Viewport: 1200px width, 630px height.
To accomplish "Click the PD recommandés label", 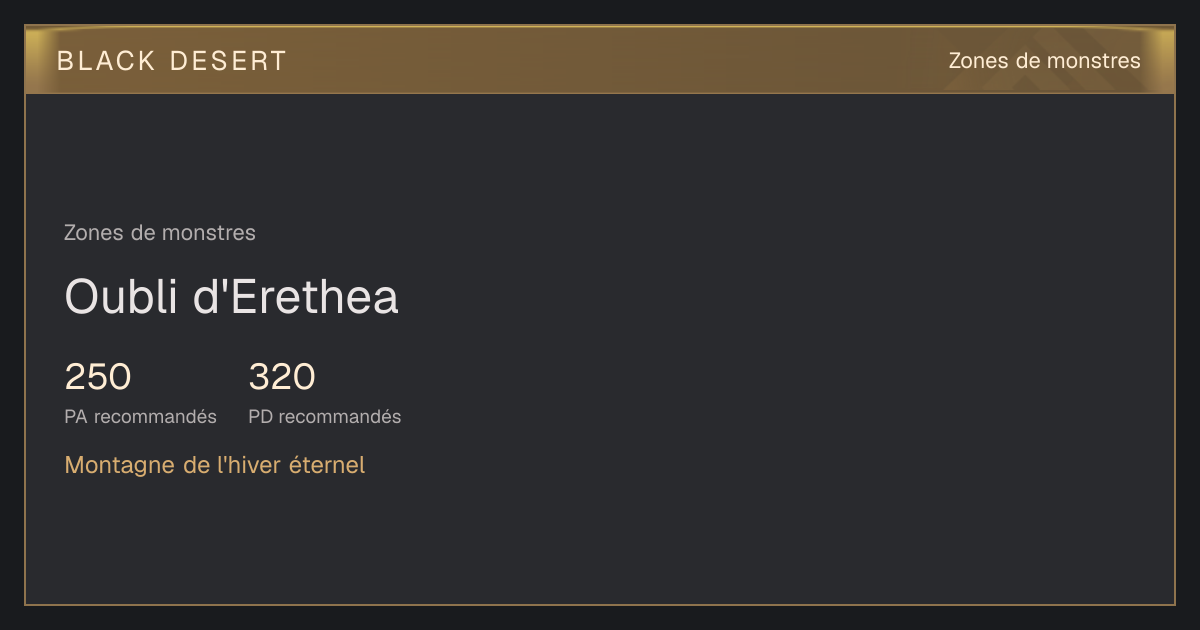I will point(325,417).
